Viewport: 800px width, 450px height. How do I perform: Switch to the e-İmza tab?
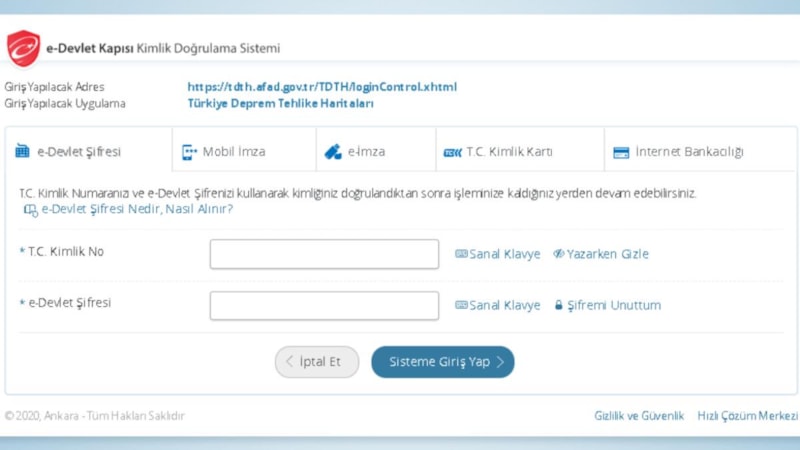tap(366, 152)
